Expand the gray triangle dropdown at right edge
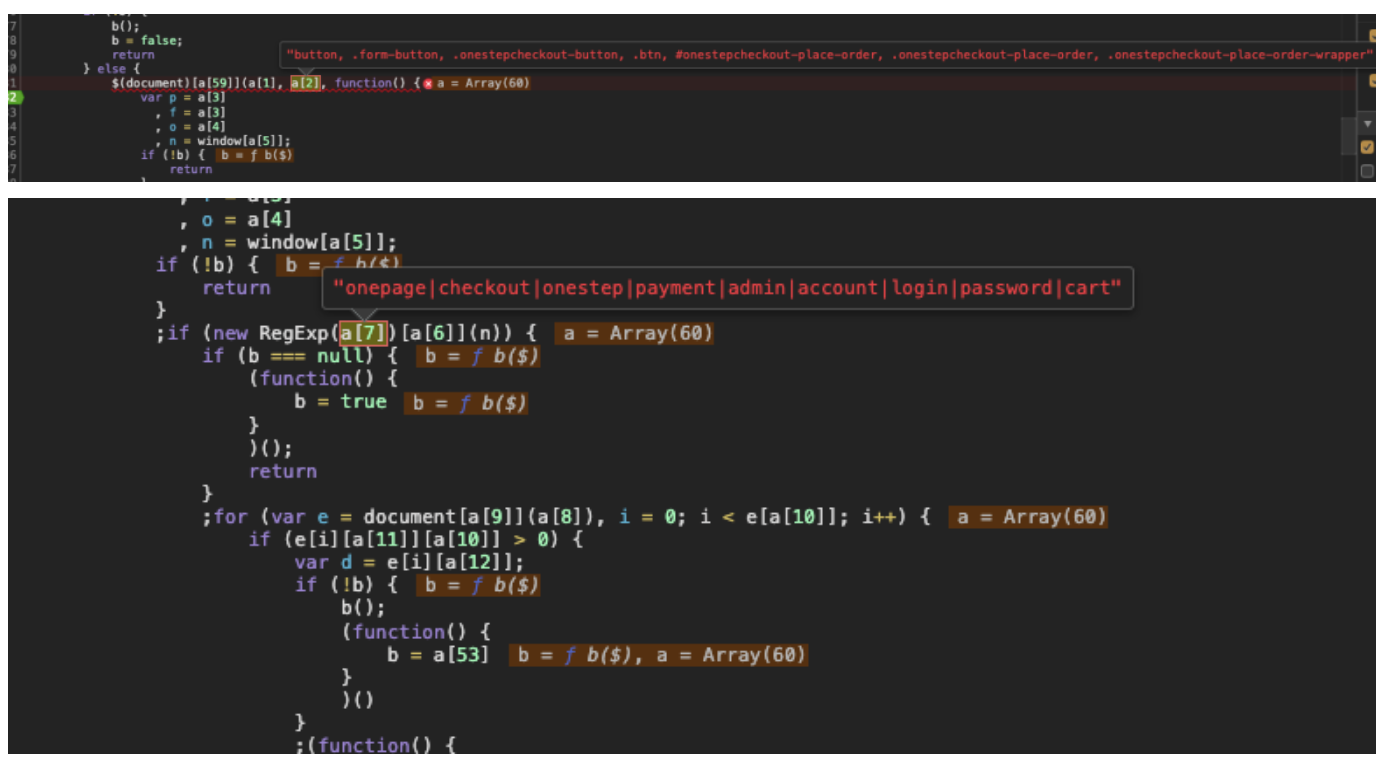Image resolution: width=1386 pixels, height=764 pixels. click(1367, 124)
